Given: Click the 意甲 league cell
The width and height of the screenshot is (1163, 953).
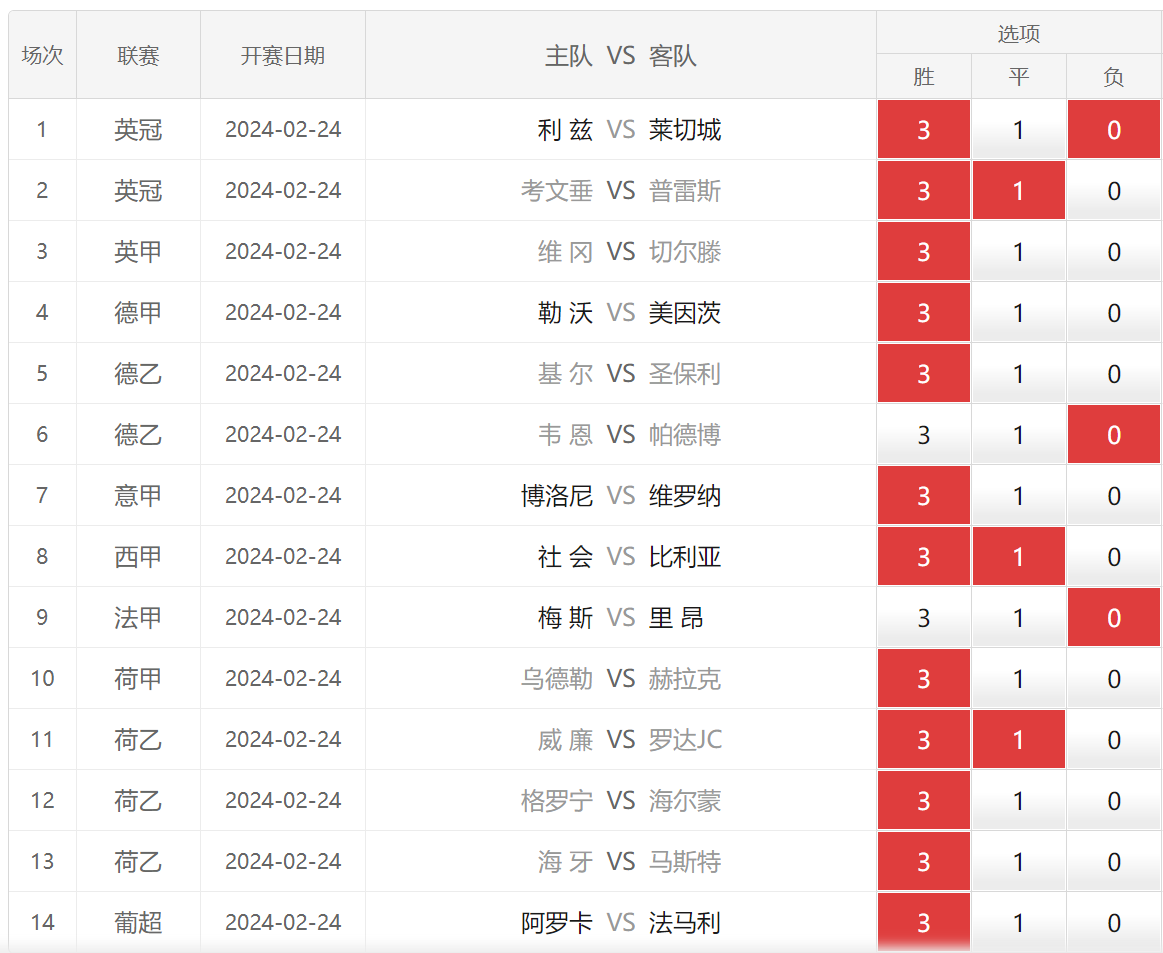Looking at the screenshot, I should (x=138, y=495).
